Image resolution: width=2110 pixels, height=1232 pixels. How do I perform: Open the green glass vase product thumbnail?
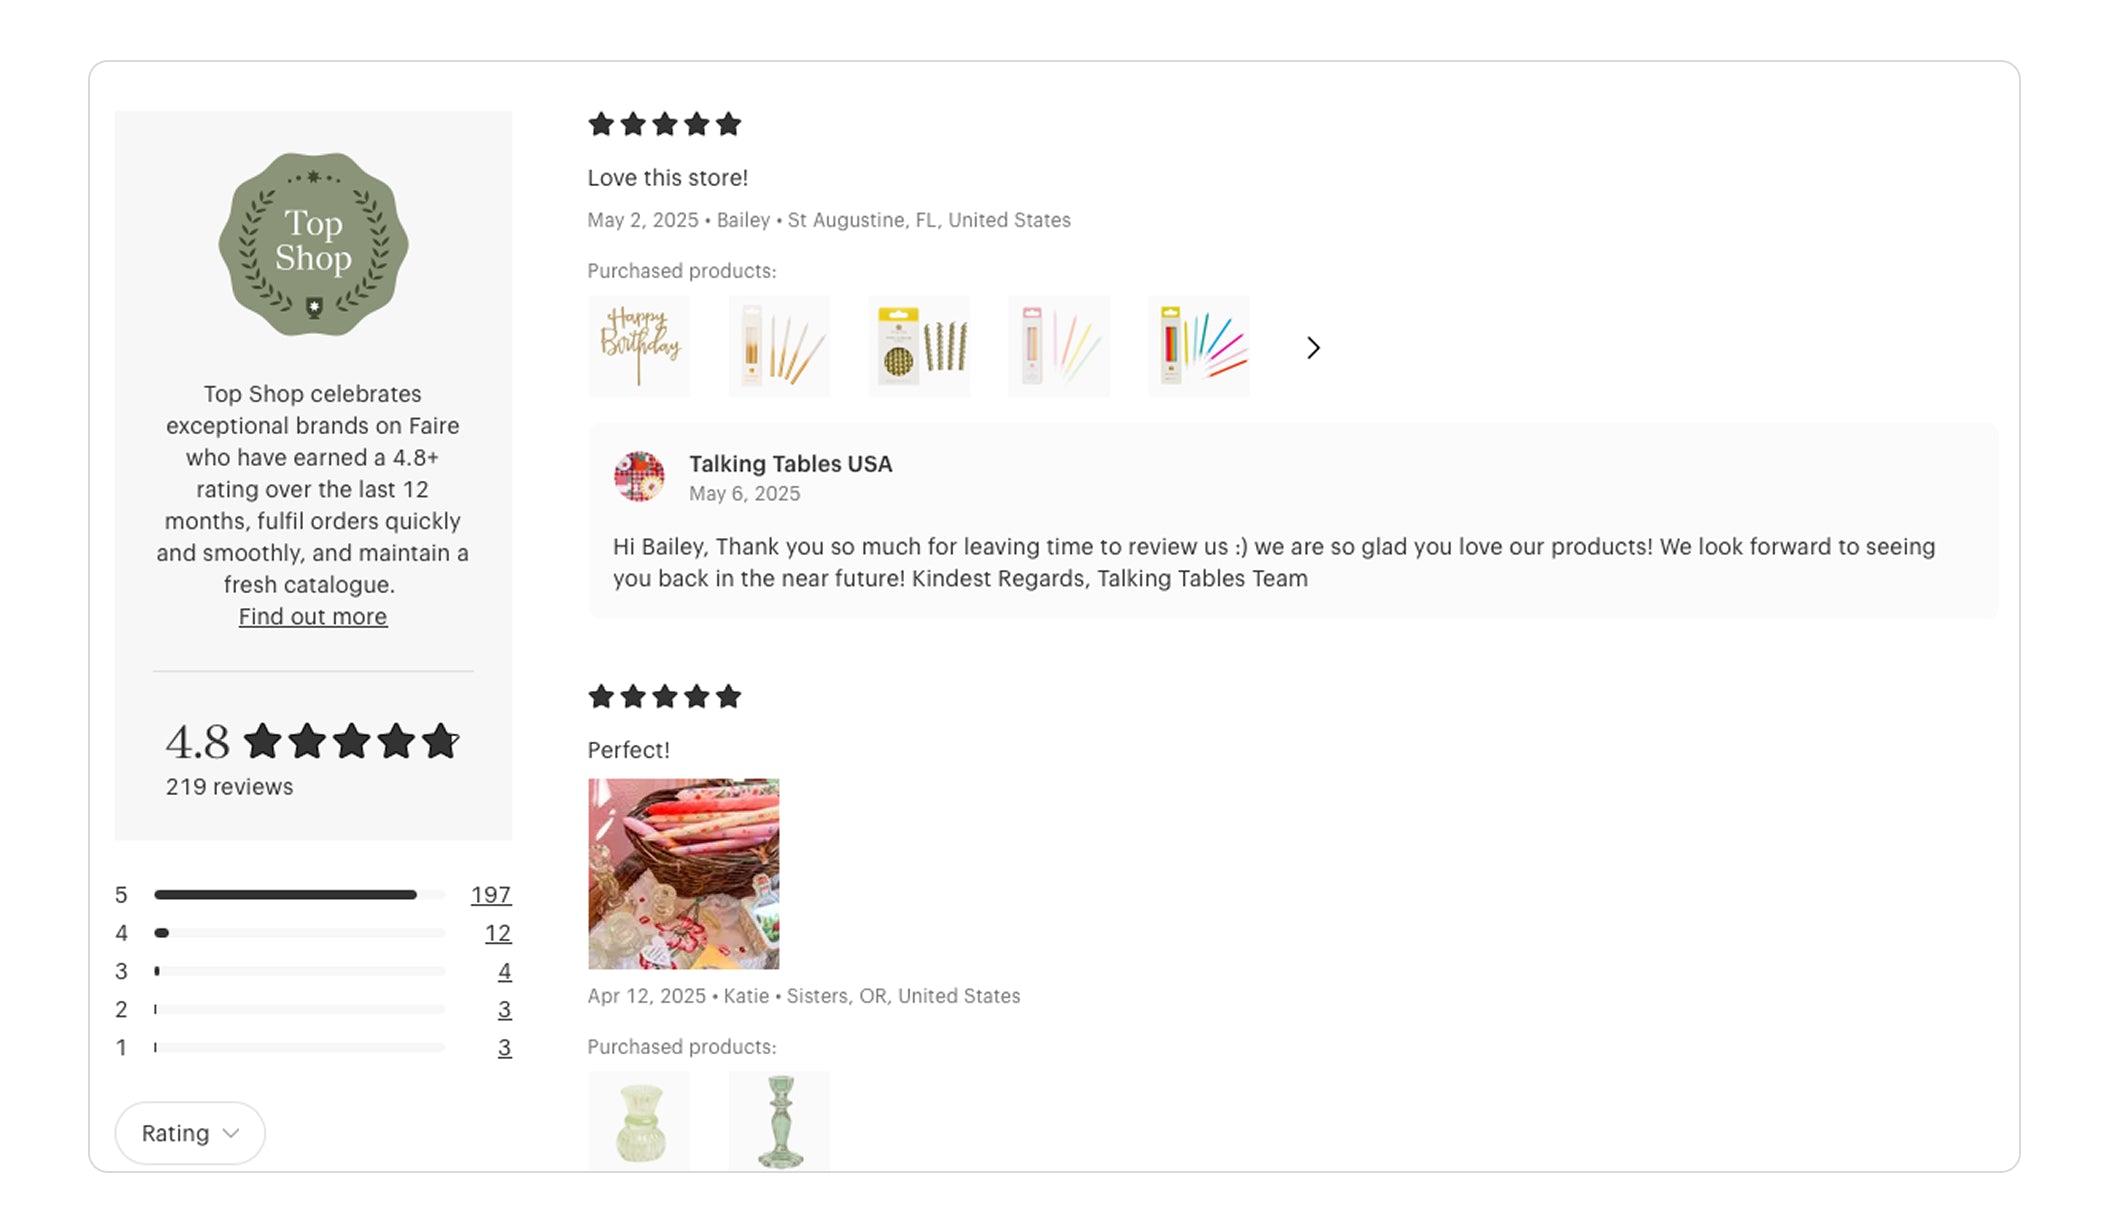click(x=639, y=1121)
